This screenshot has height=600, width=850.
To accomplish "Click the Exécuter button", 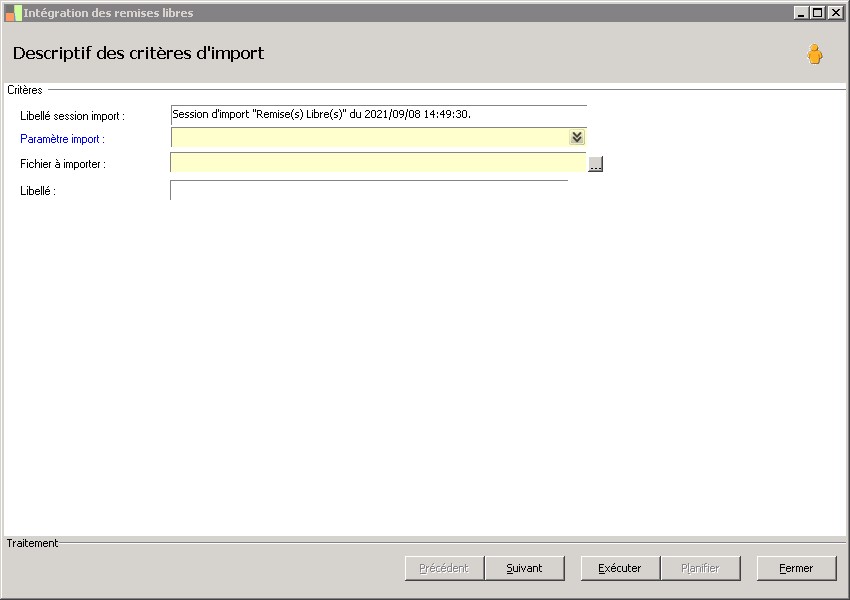I will pos(620,568).
